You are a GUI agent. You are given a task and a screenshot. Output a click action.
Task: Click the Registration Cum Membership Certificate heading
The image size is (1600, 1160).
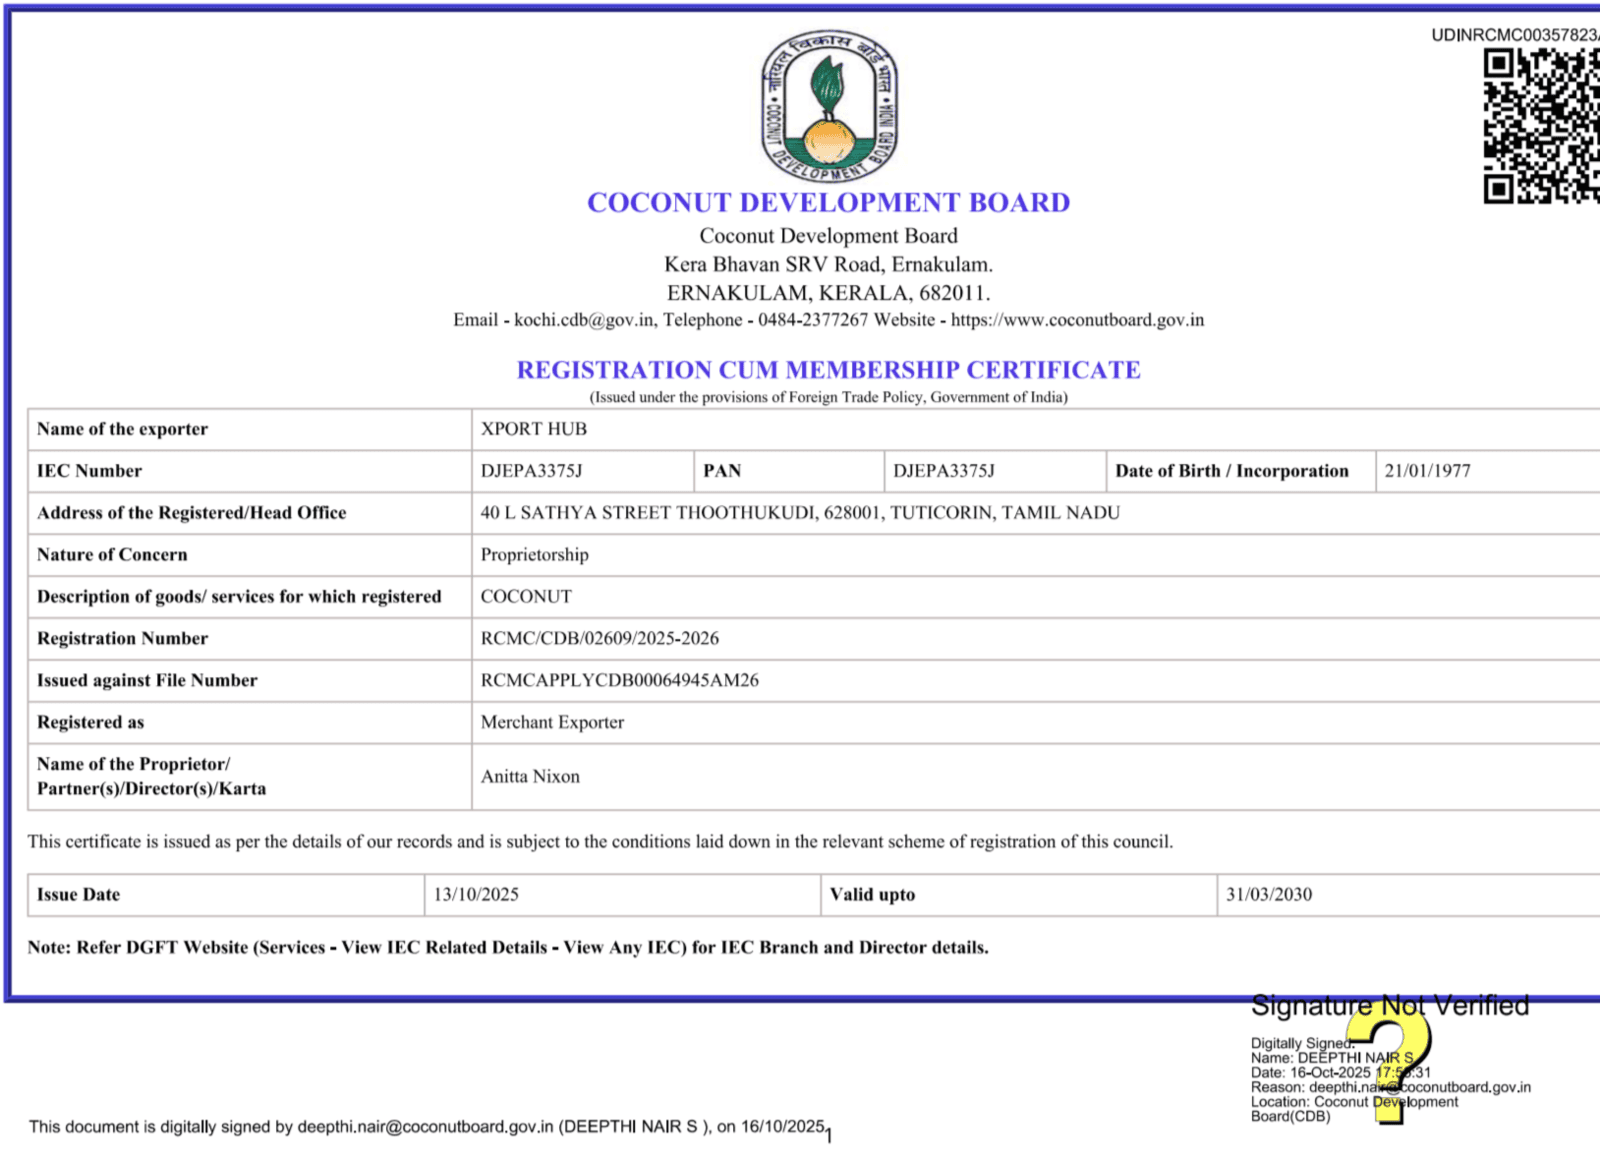[828, 370]
